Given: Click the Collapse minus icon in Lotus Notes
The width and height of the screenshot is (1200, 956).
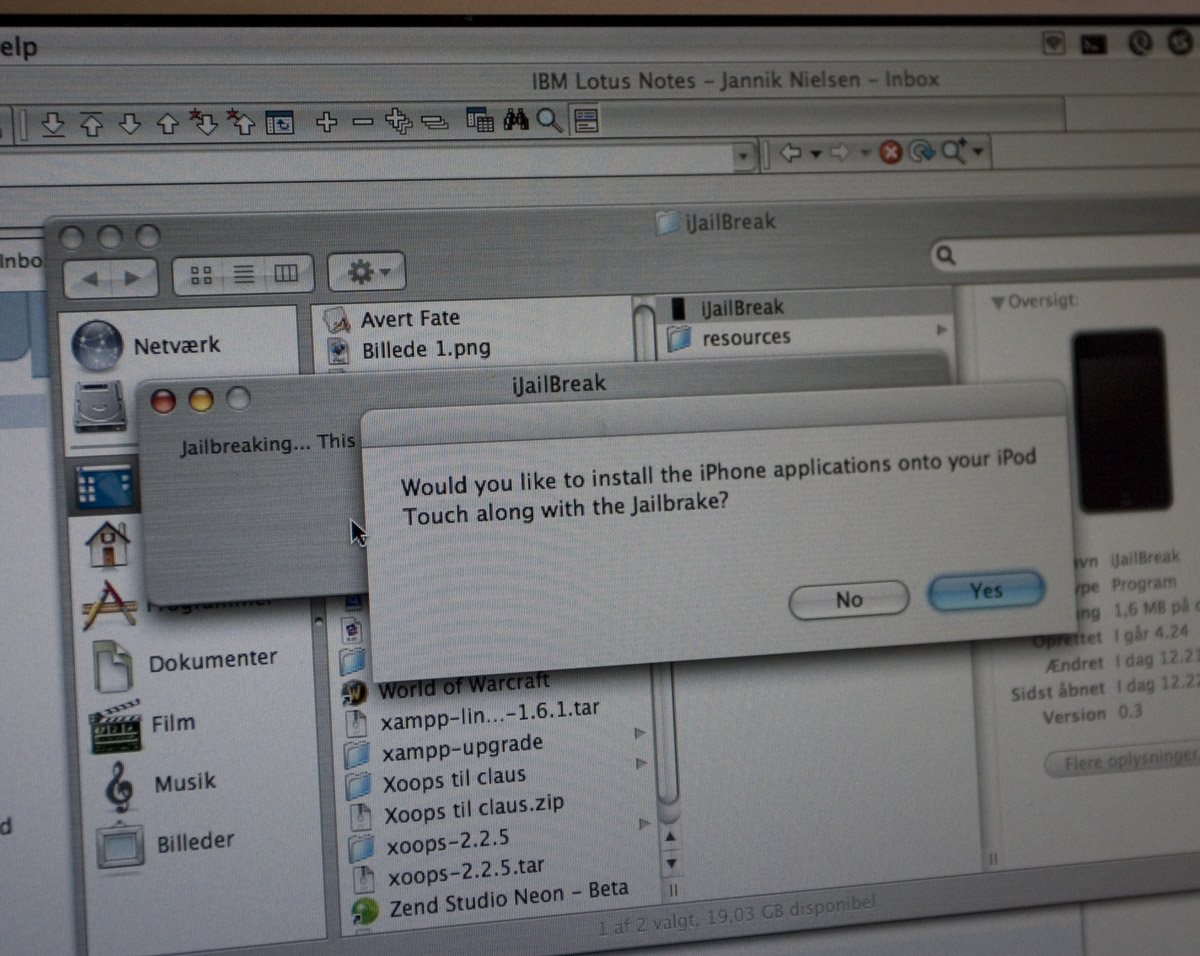Looking at the screenshot, I should click(x=363, y=122).
